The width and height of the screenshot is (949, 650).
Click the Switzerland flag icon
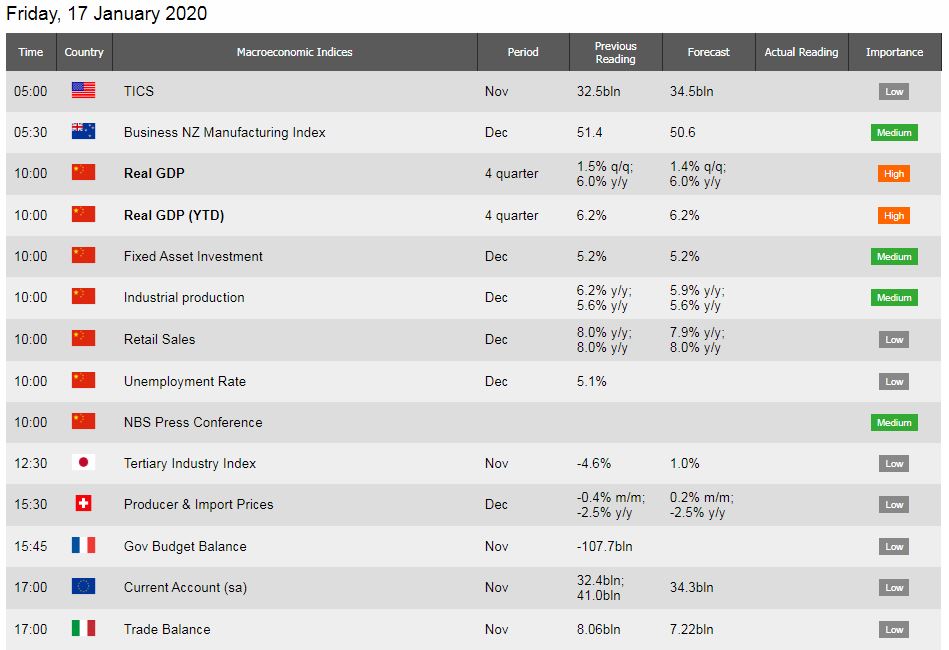[83, 504]
